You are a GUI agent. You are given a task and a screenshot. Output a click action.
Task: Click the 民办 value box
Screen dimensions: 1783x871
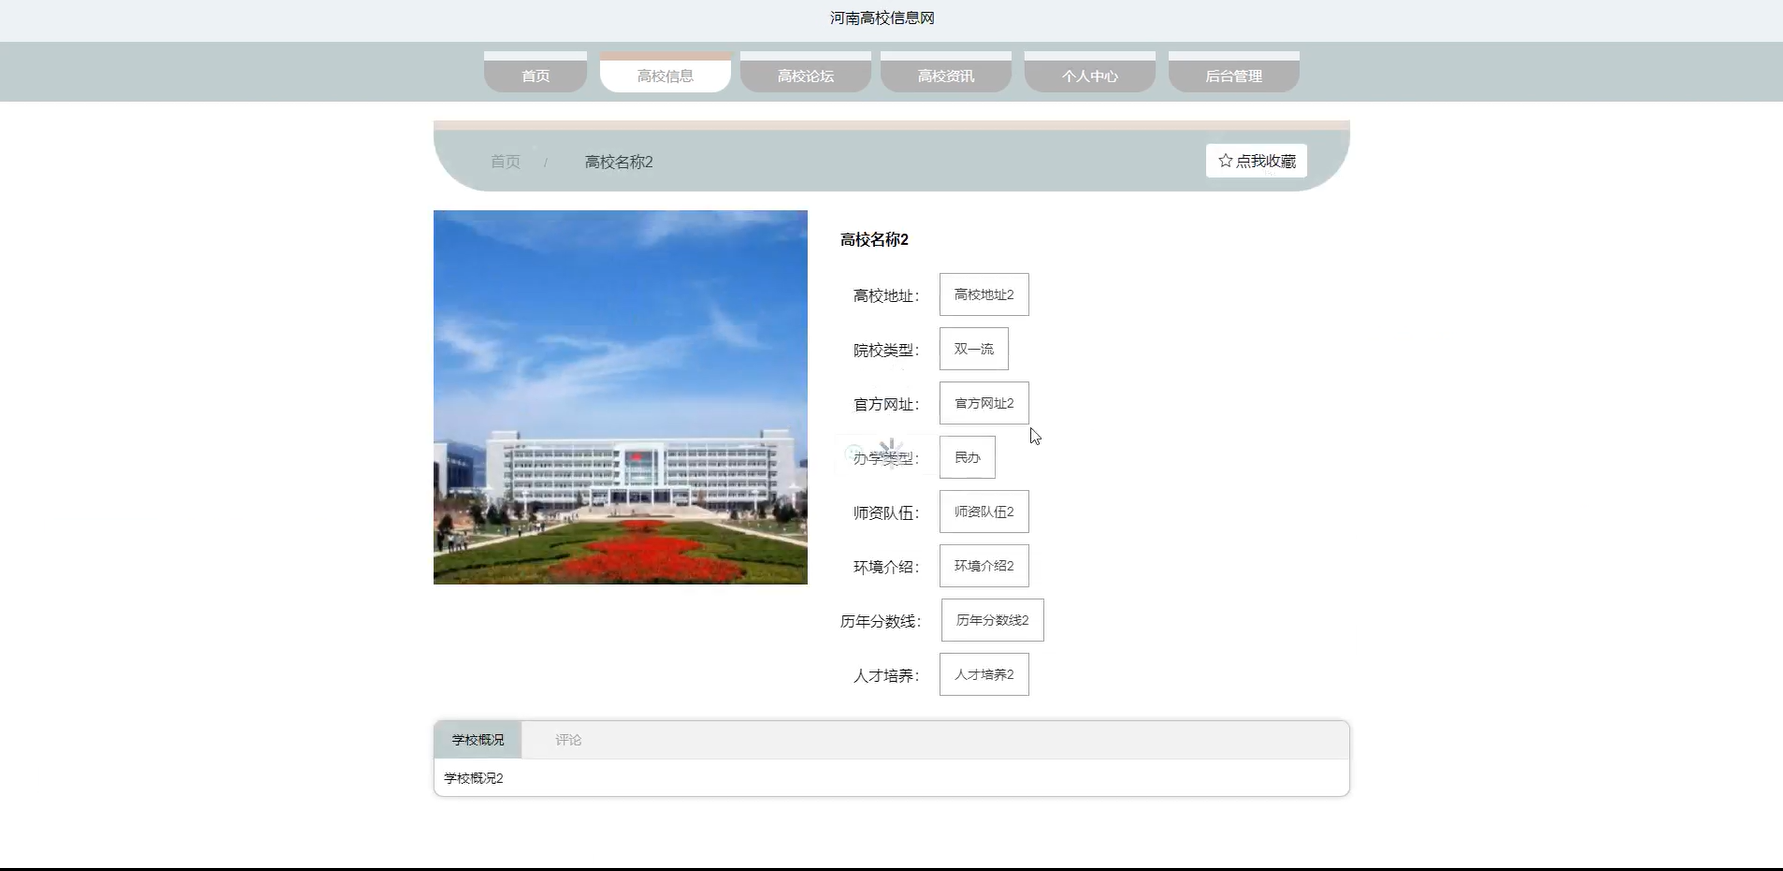click(x=967, y=457)
